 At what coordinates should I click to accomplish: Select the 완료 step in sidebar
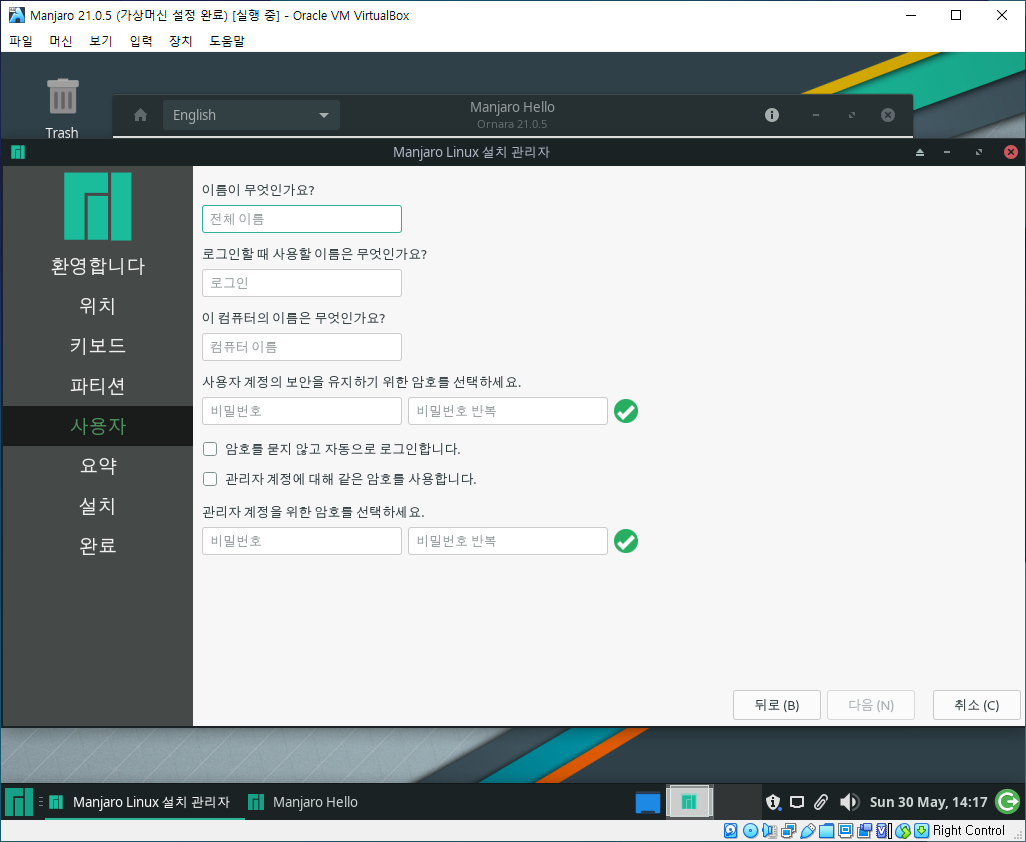pos(98,546)
